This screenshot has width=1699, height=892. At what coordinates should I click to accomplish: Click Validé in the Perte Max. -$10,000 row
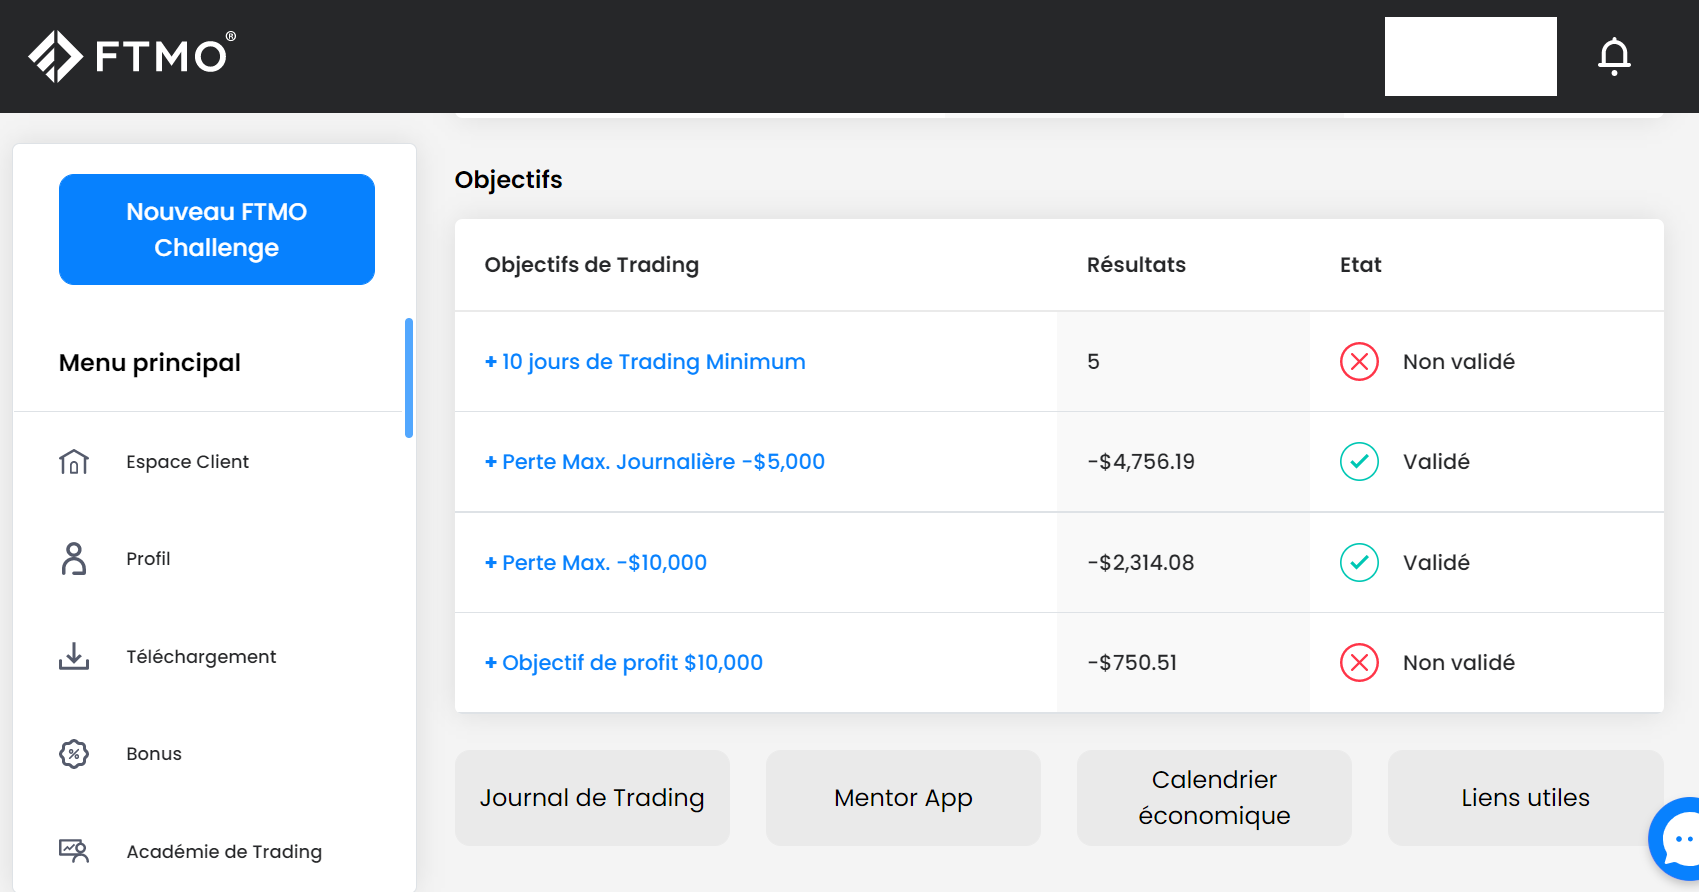pyautogui.click(x=1436, y=562)
